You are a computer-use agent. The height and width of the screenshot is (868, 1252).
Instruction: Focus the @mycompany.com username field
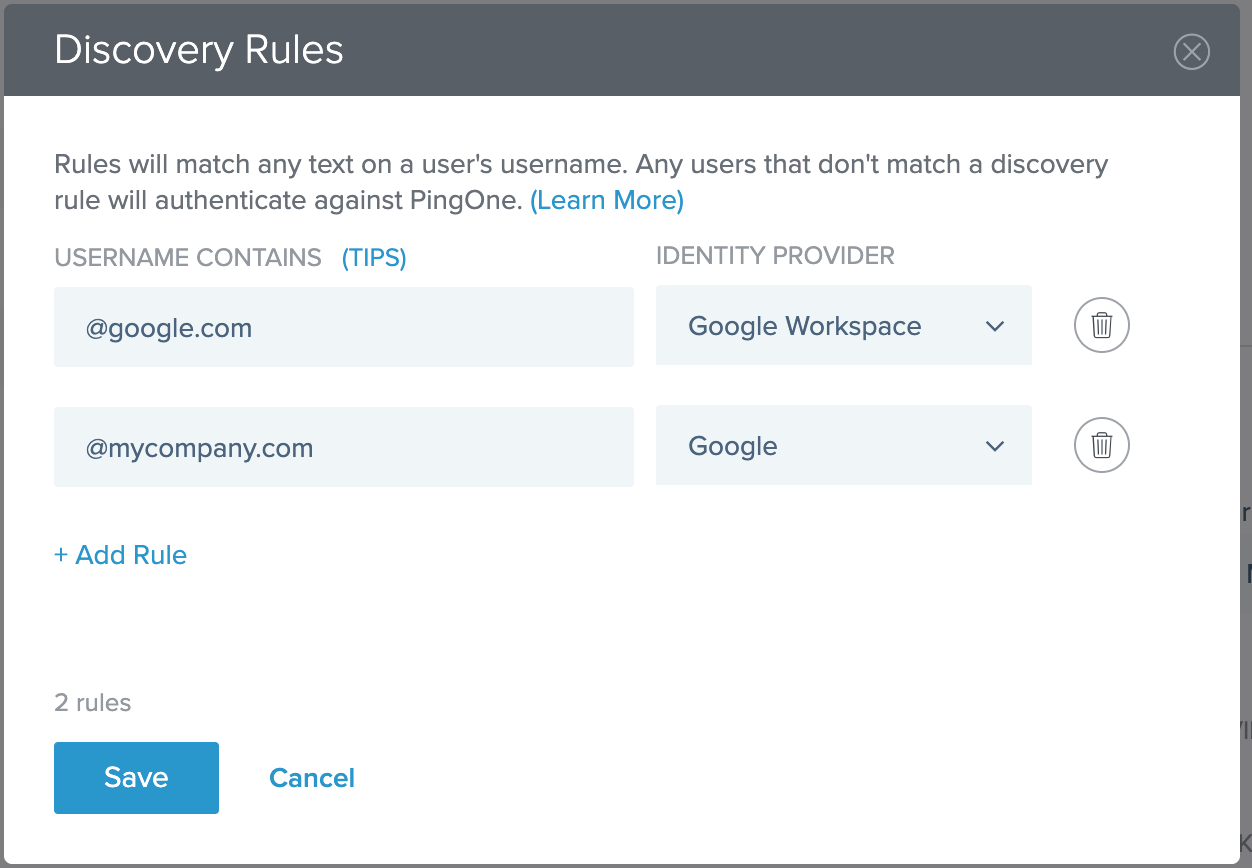pyautogui.click(x=343, y=447)
